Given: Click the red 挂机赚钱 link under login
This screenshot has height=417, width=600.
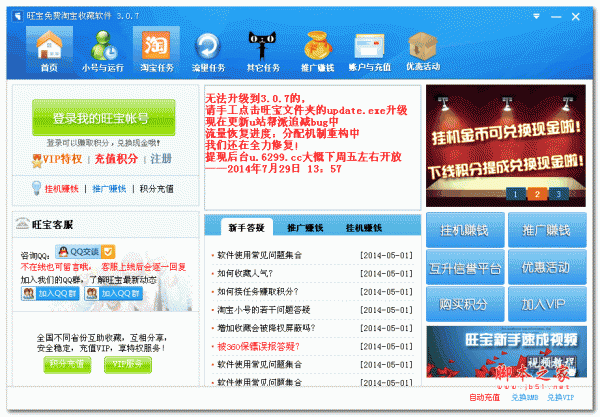Looking at the screenshot, I should 62,189.
